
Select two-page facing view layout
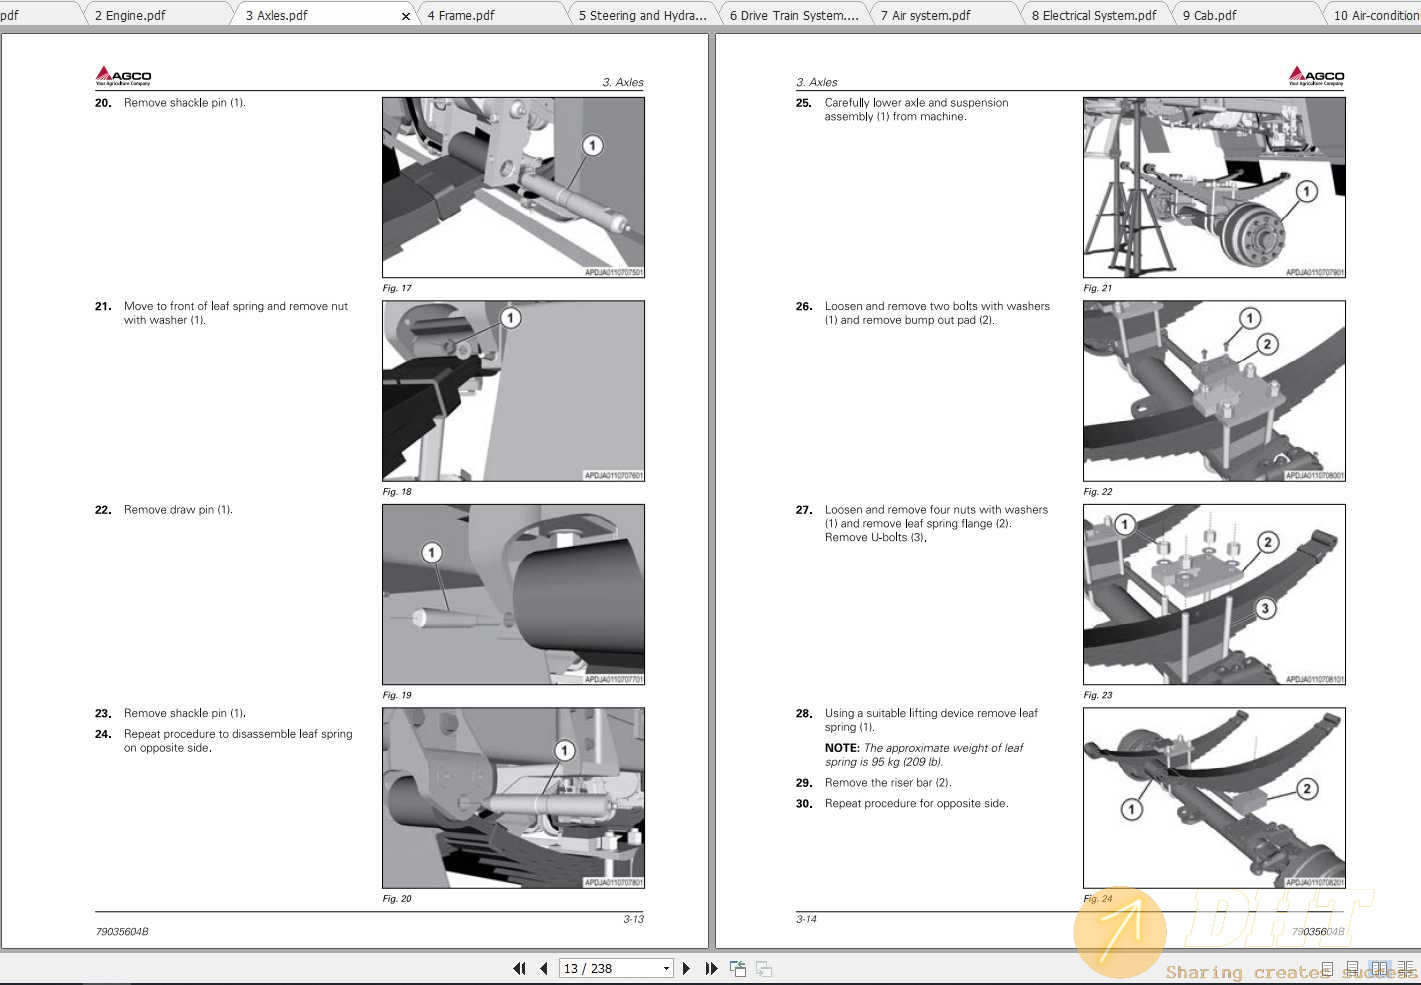[1380, 968]
